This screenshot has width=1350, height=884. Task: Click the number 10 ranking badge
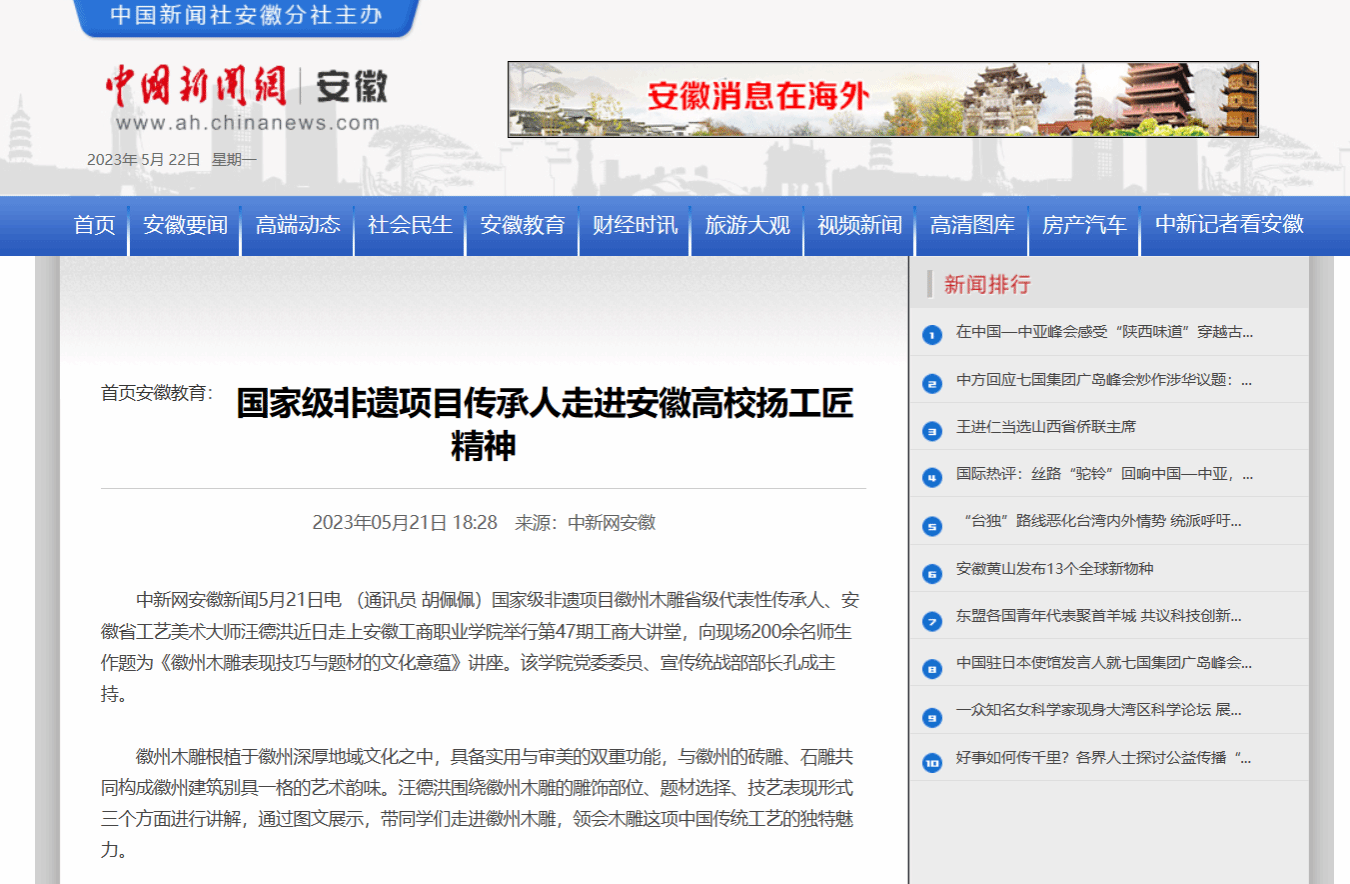pyautogui.click(x=932, y=762)
